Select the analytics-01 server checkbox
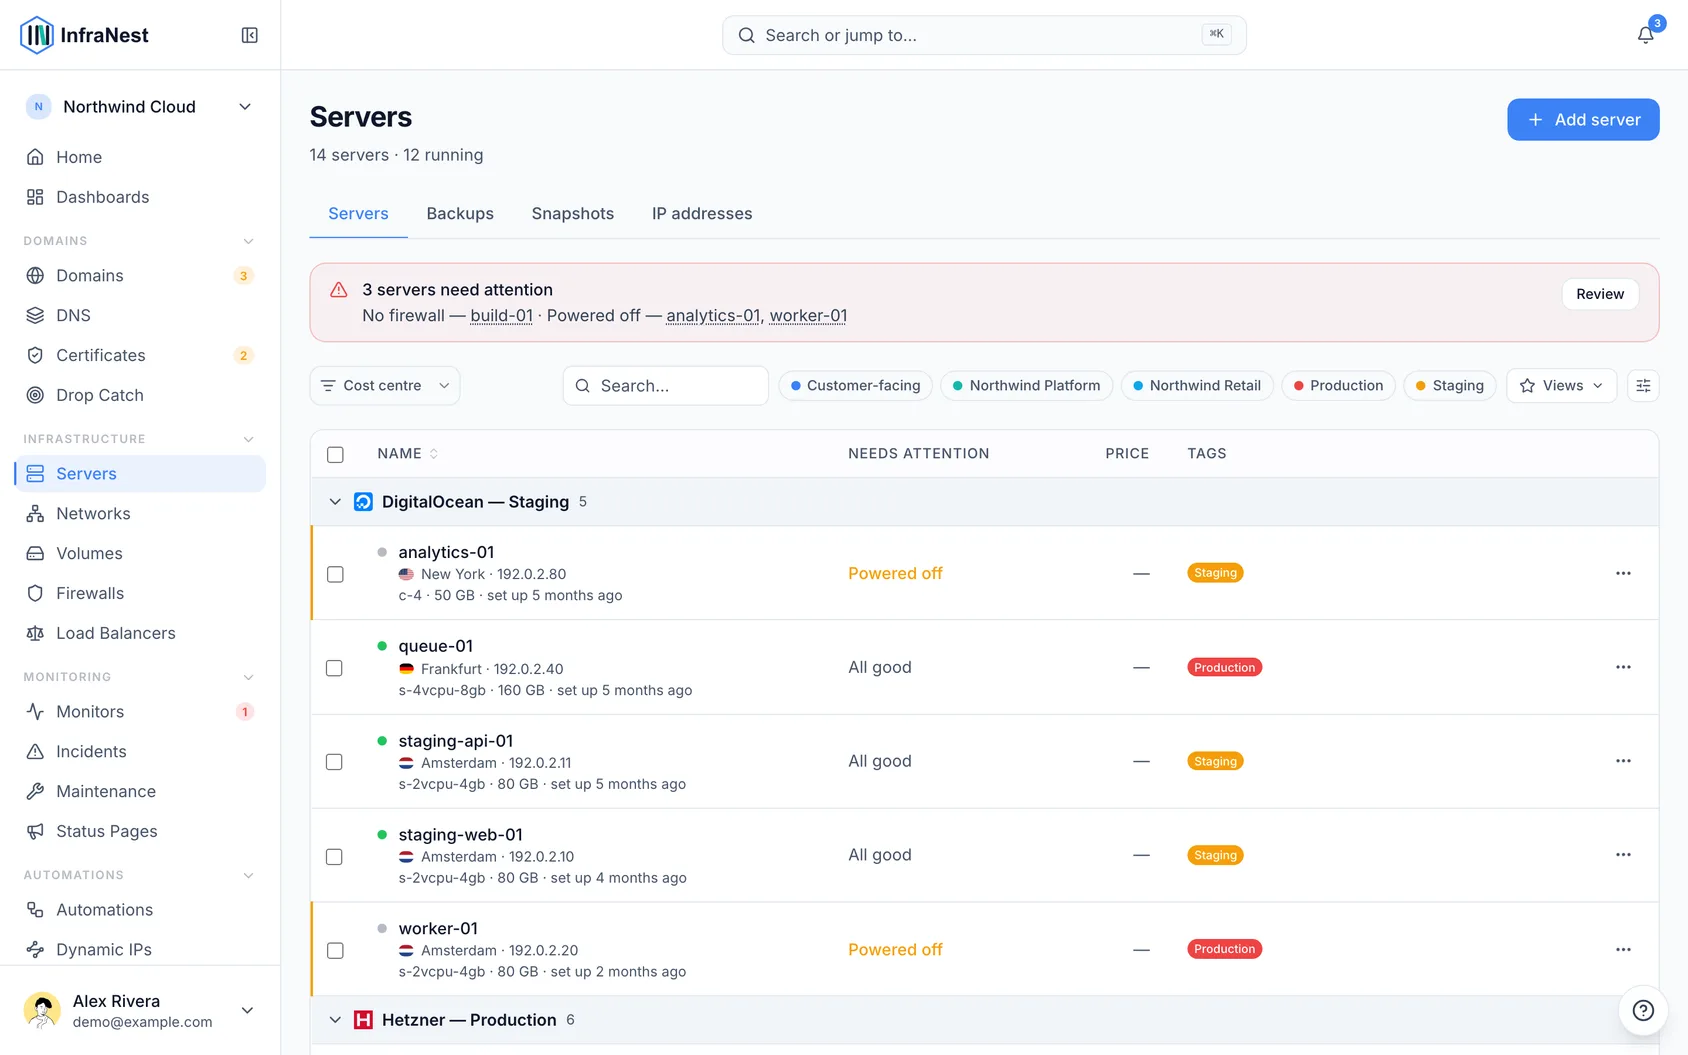 coord(335,574)
